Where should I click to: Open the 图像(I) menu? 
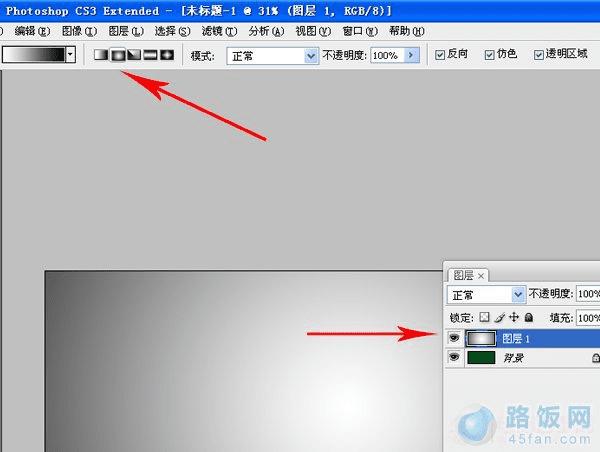[79, 31]
